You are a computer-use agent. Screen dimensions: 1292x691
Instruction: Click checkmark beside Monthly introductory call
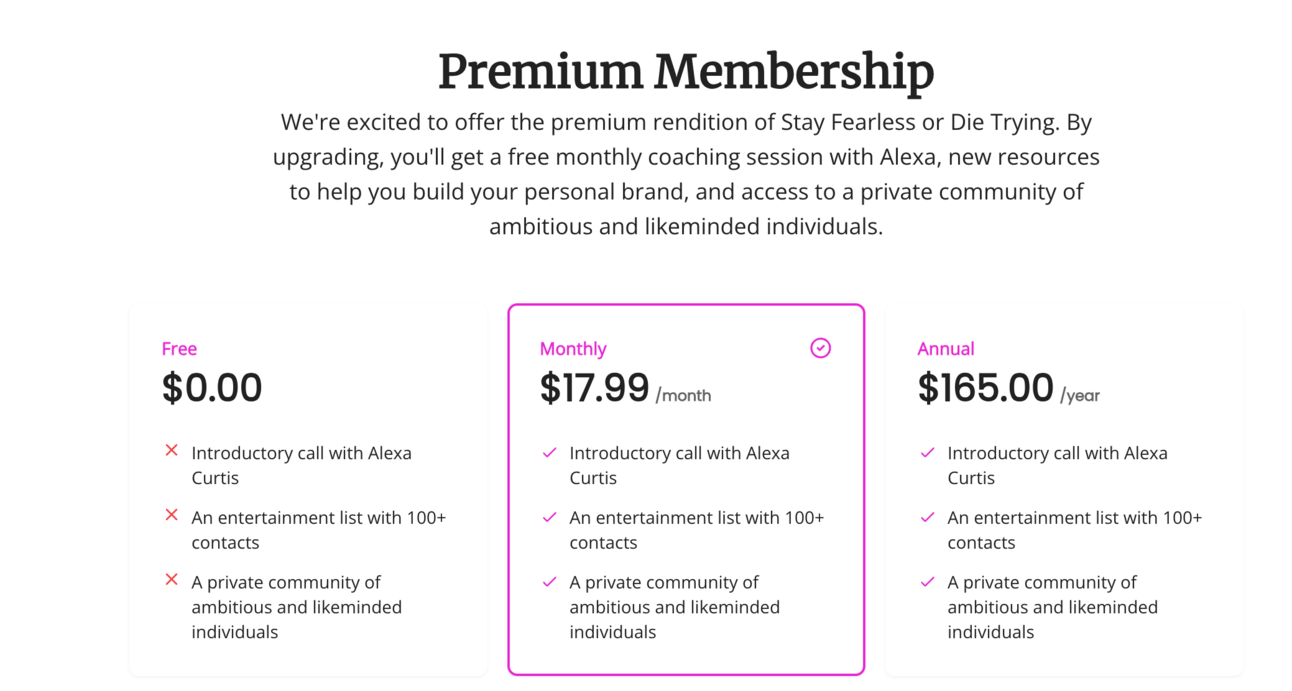[549, 453]
